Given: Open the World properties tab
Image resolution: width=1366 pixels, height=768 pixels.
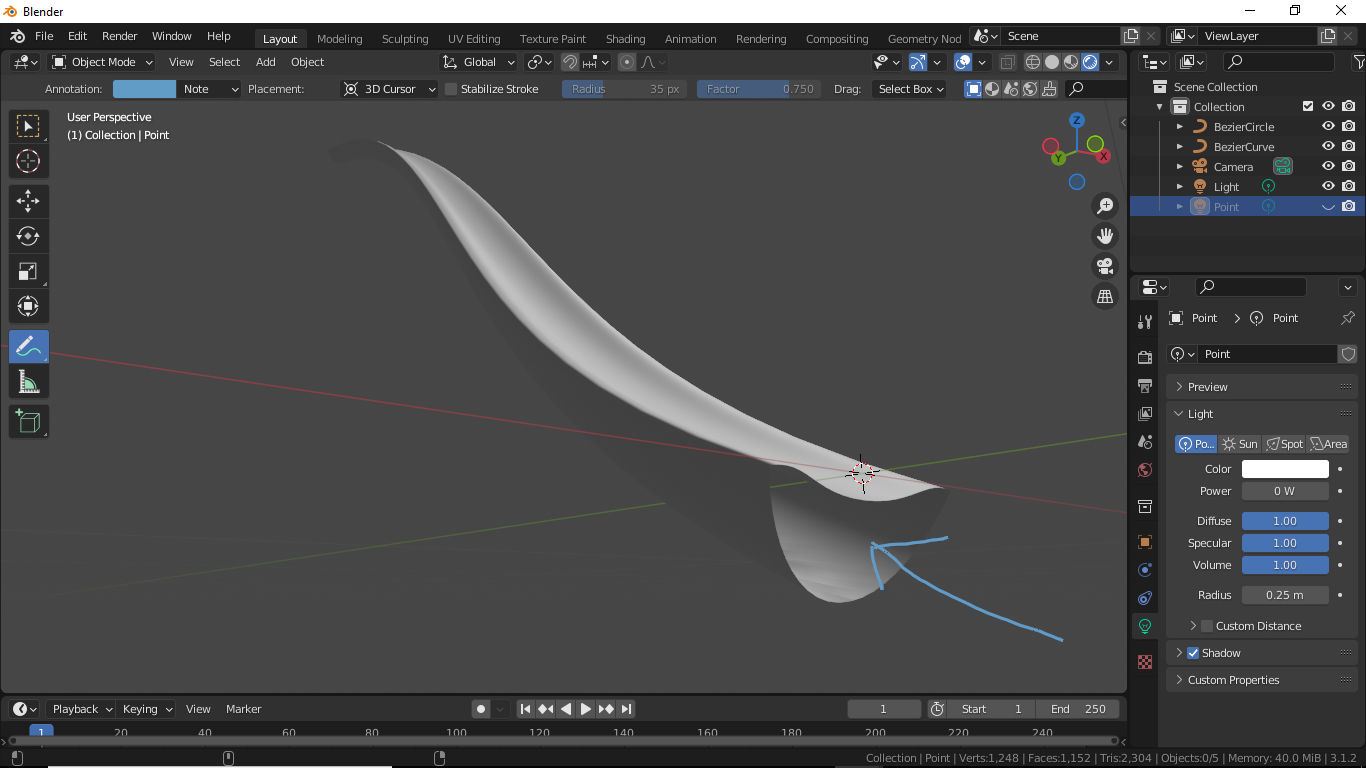Looking at the screenshot, I should point(1145,469).
